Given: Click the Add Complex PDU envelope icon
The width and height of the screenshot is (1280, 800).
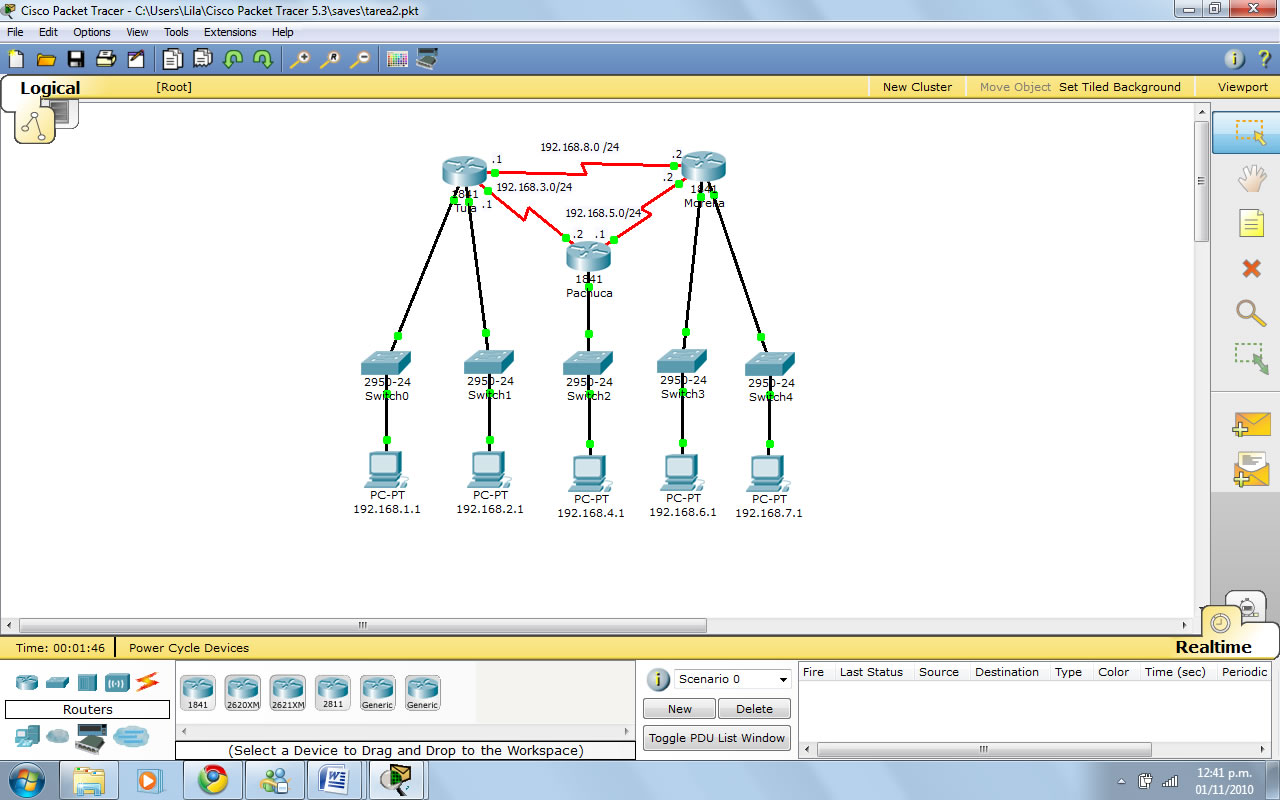Looking at the screenshot, I should [x=1251, y=469].
